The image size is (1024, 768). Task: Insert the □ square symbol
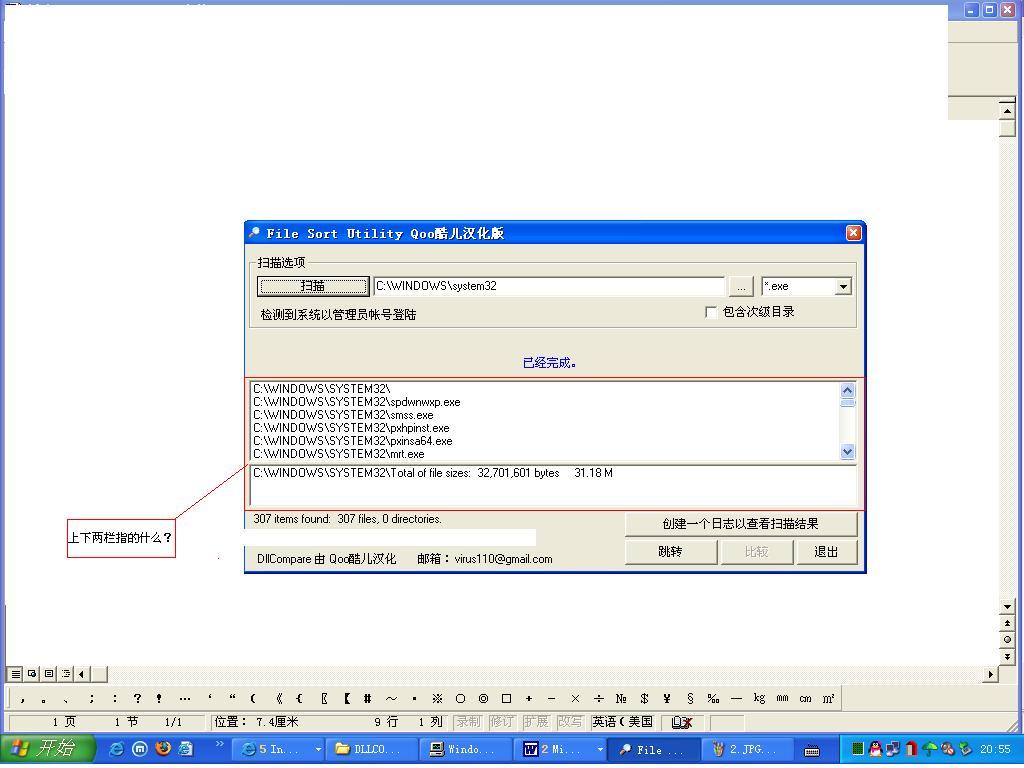click(x=506, y=698)
